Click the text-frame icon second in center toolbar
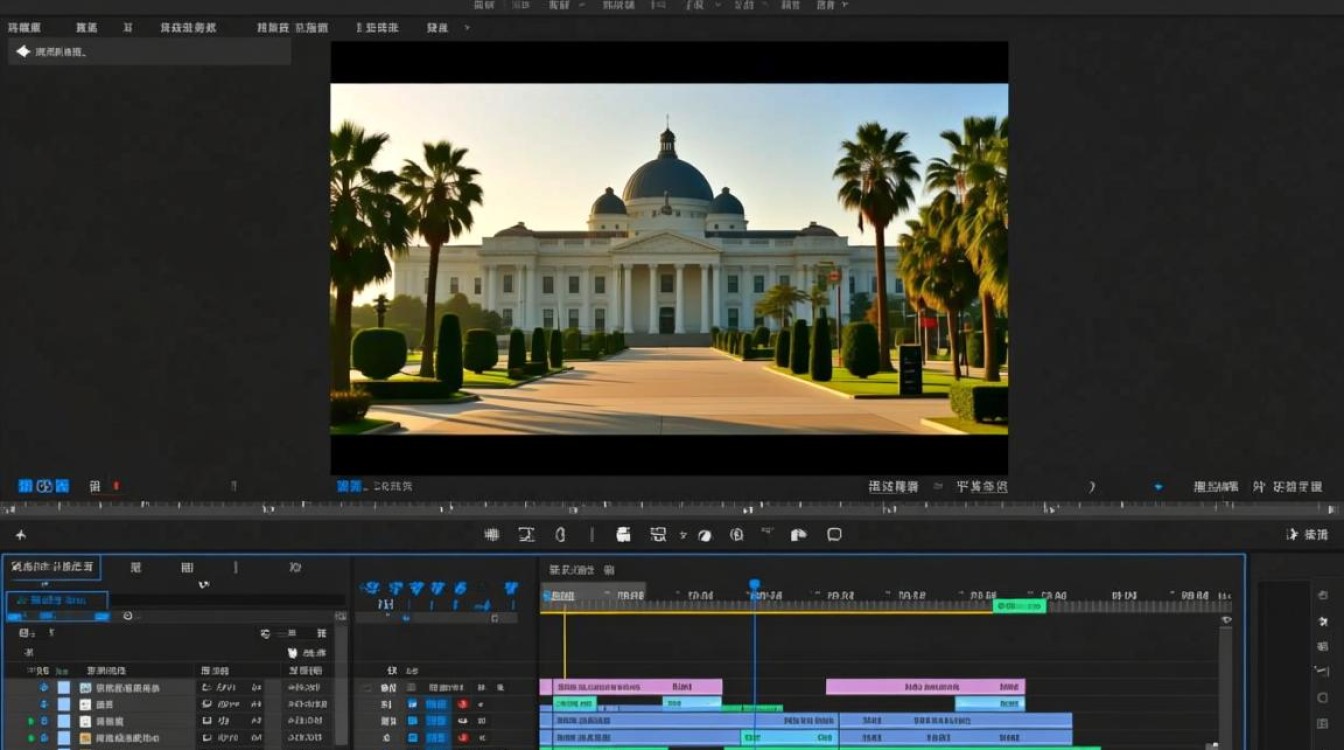Screen dimensions: 1344x750 (526, 535)
